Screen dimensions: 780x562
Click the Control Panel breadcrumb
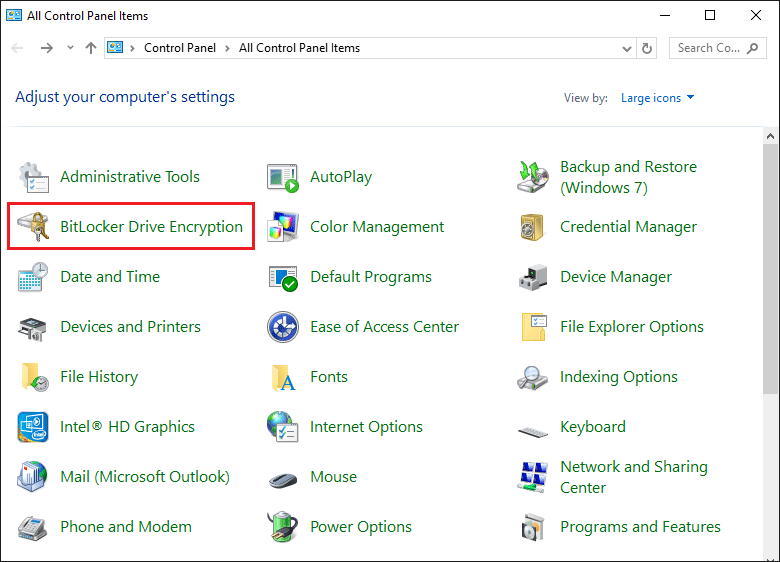pyautogui.click(x=180, y=48)
